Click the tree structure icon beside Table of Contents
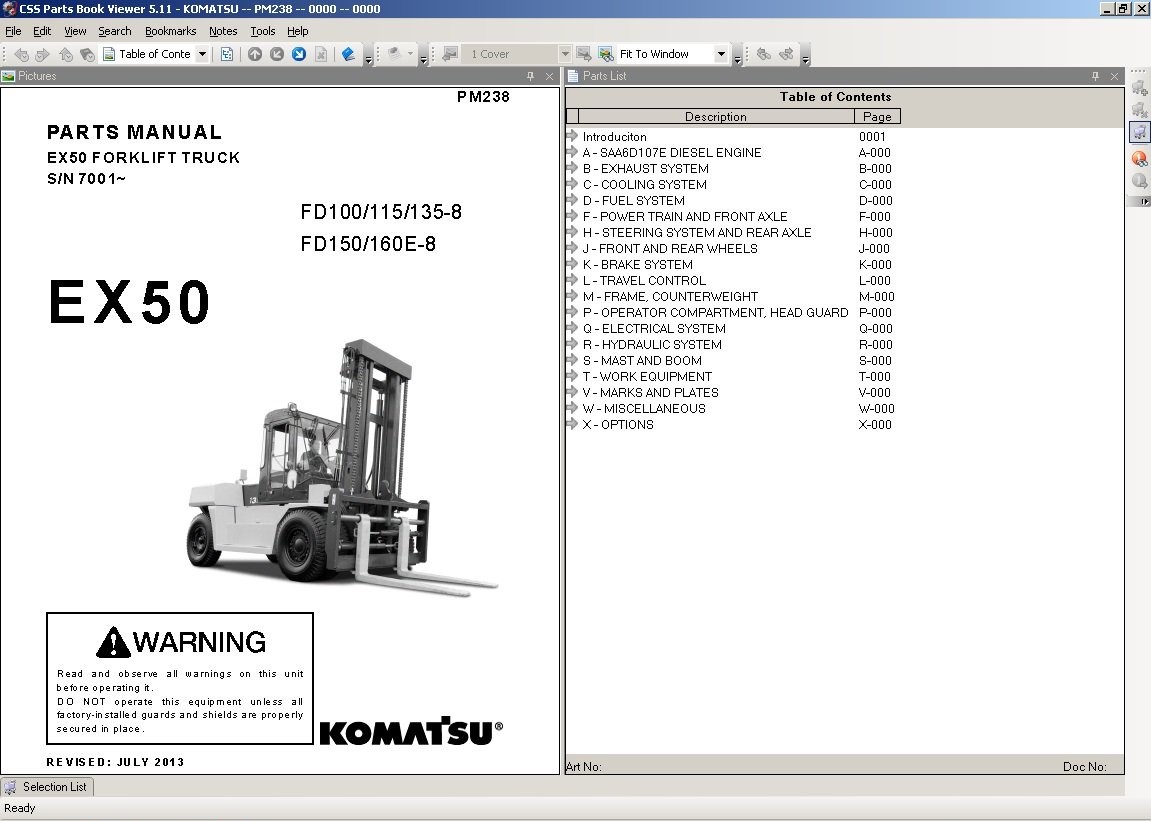This screenshot has width=1151, height=821. 227,54
